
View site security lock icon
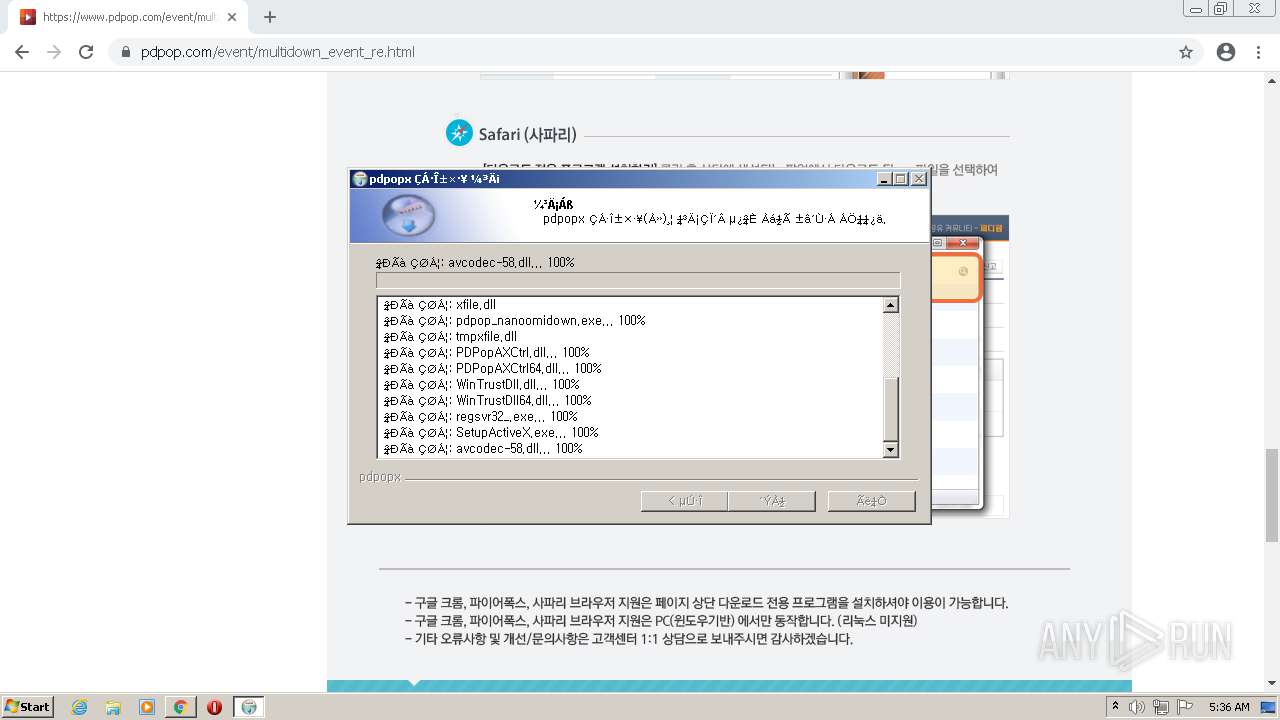coord(126,52)
